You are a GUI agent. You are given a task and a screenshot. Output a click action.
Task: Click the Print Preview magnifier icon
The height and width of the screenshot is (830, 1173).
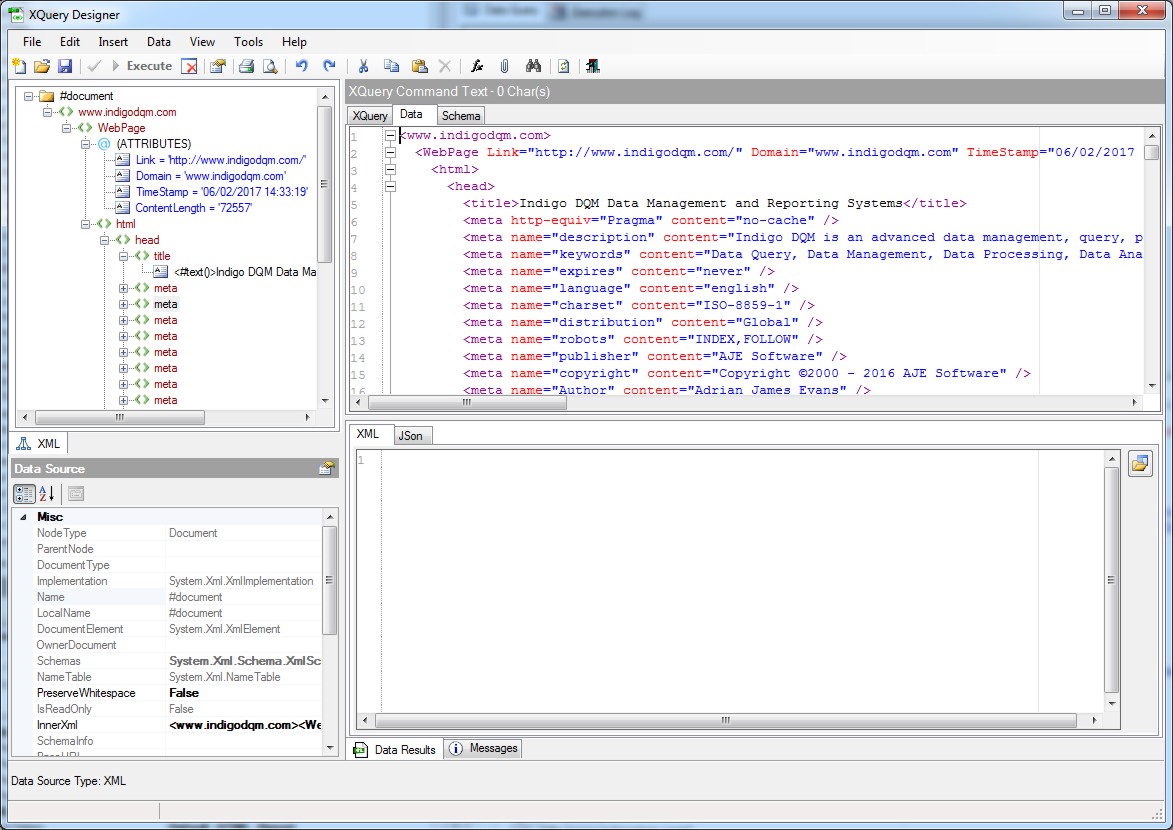click(270, 66)
